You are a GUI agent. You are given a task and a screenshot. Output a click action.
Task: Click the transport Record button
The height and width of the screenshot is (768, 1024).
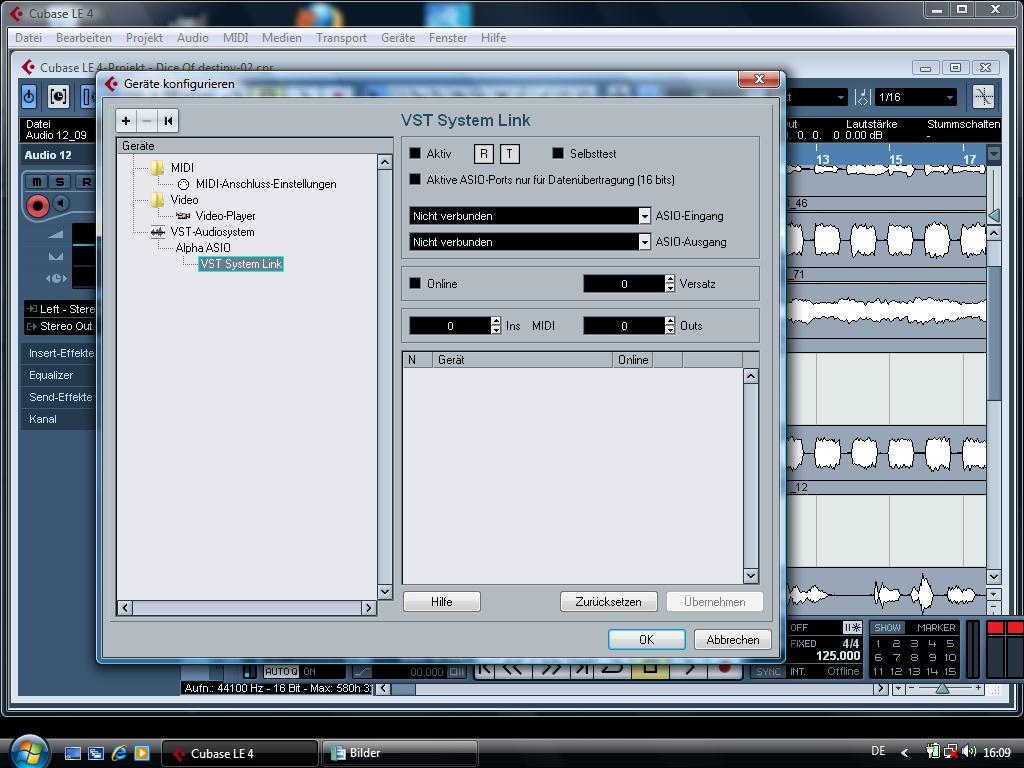pyautogui.click(x=724, y=669)
